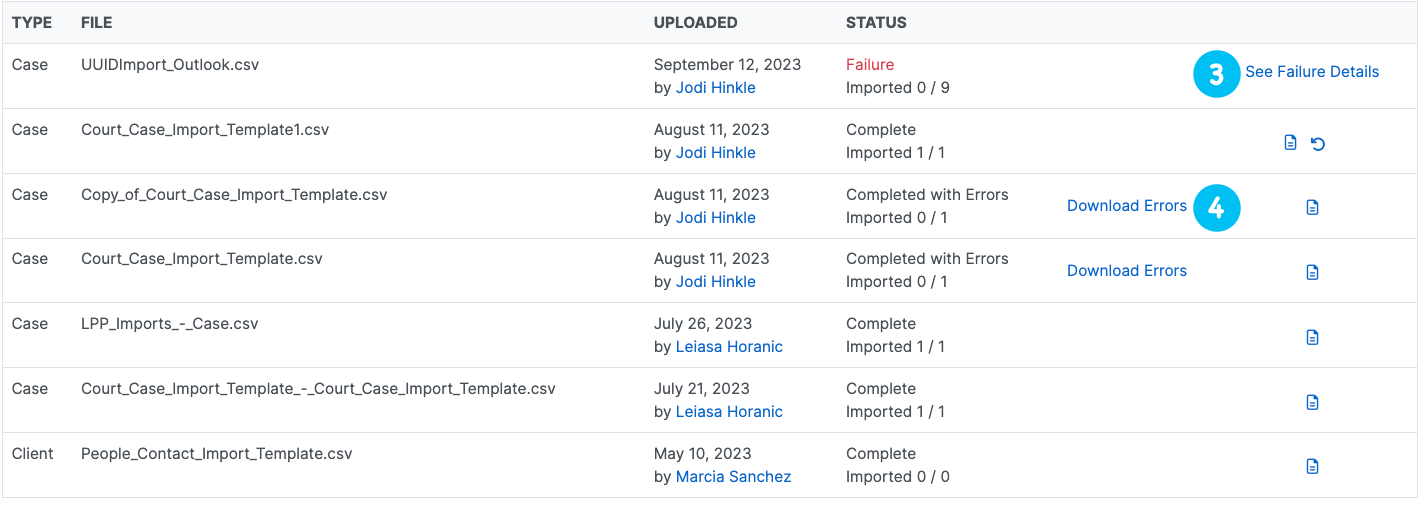Click the UPLOADED column header
This screenshot has width=1424, height=505.
(695, 23)
